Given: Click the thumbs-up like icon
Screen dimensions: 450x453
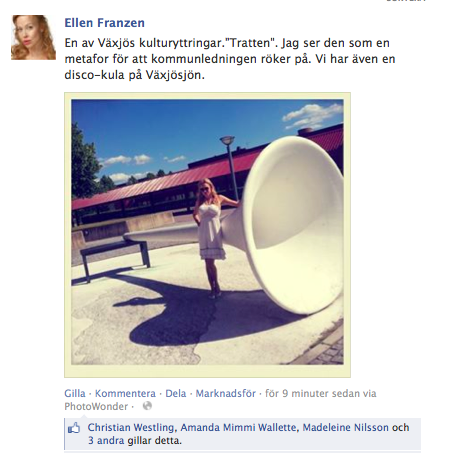Looking at the screenshot, I should [74, 428].
